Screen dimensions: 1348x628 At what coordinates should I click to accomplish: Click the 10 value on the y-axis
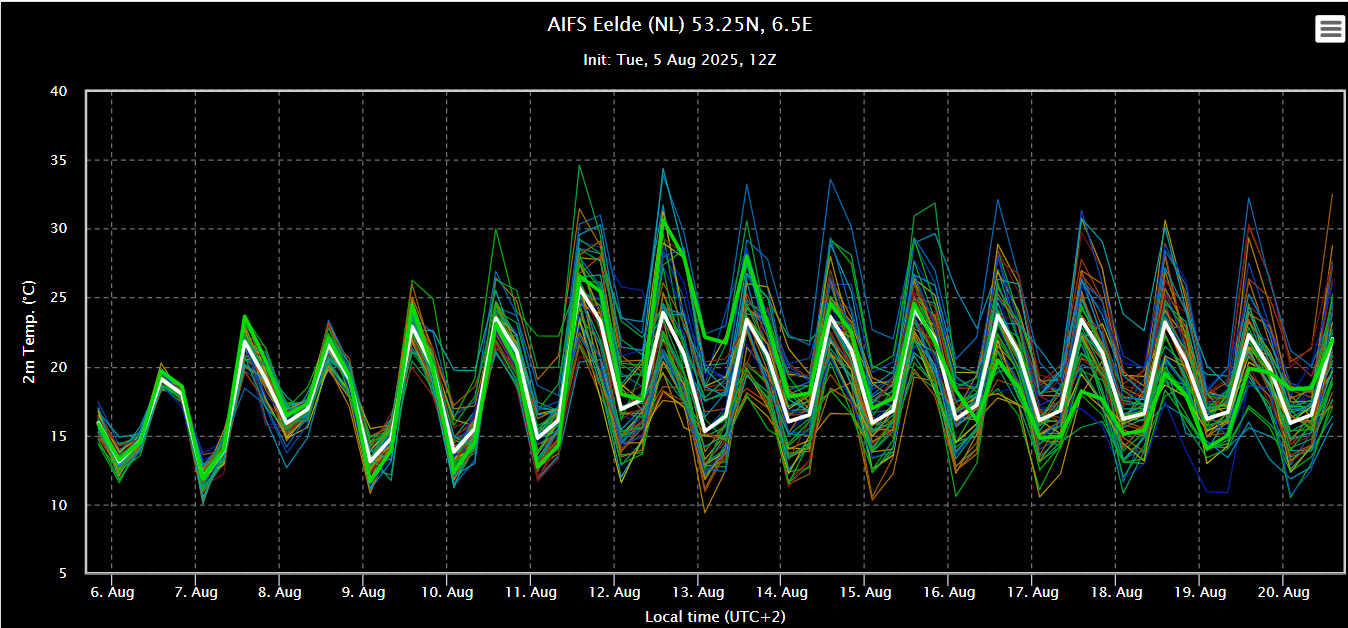(x=58, y=505)
